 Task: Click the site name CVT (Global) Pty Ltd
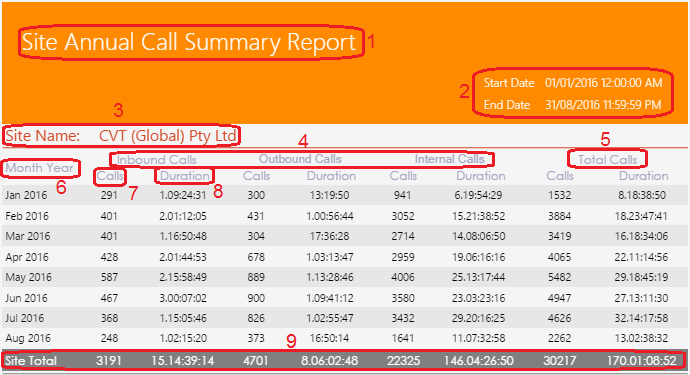[168, 136]
